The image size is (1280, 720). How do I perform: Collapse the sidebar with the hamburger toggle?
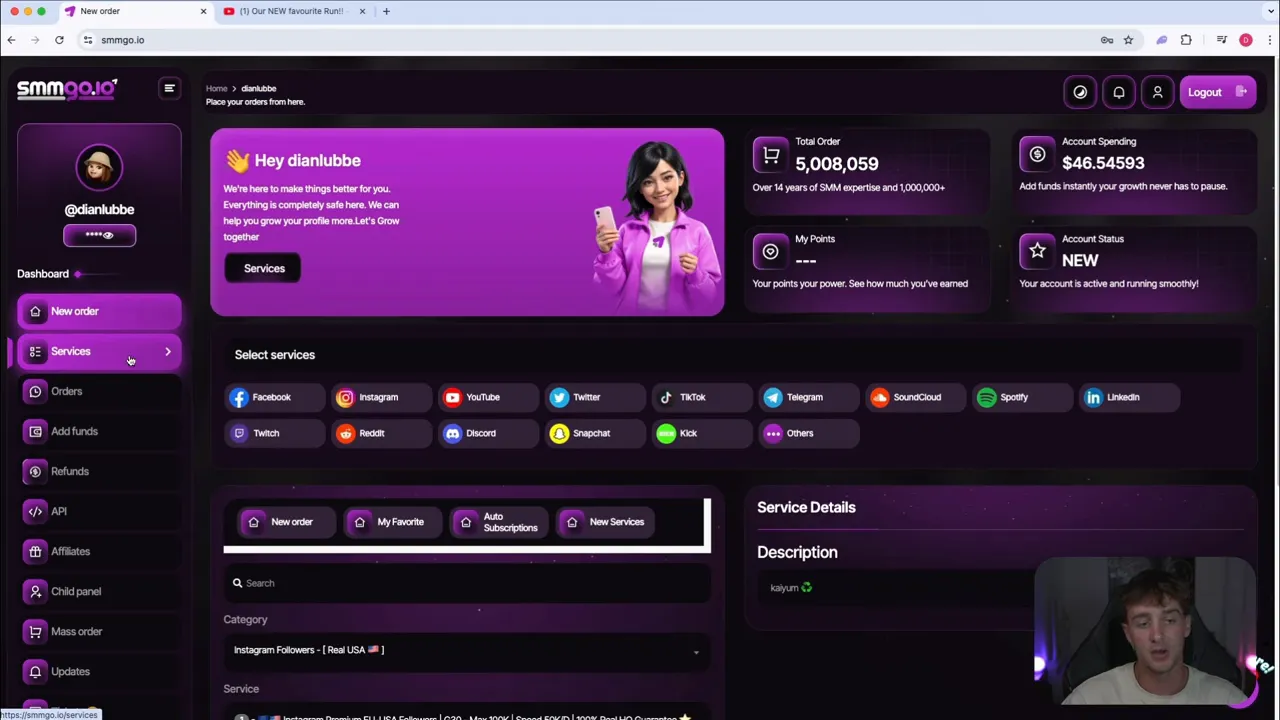(x=169, y=88)
